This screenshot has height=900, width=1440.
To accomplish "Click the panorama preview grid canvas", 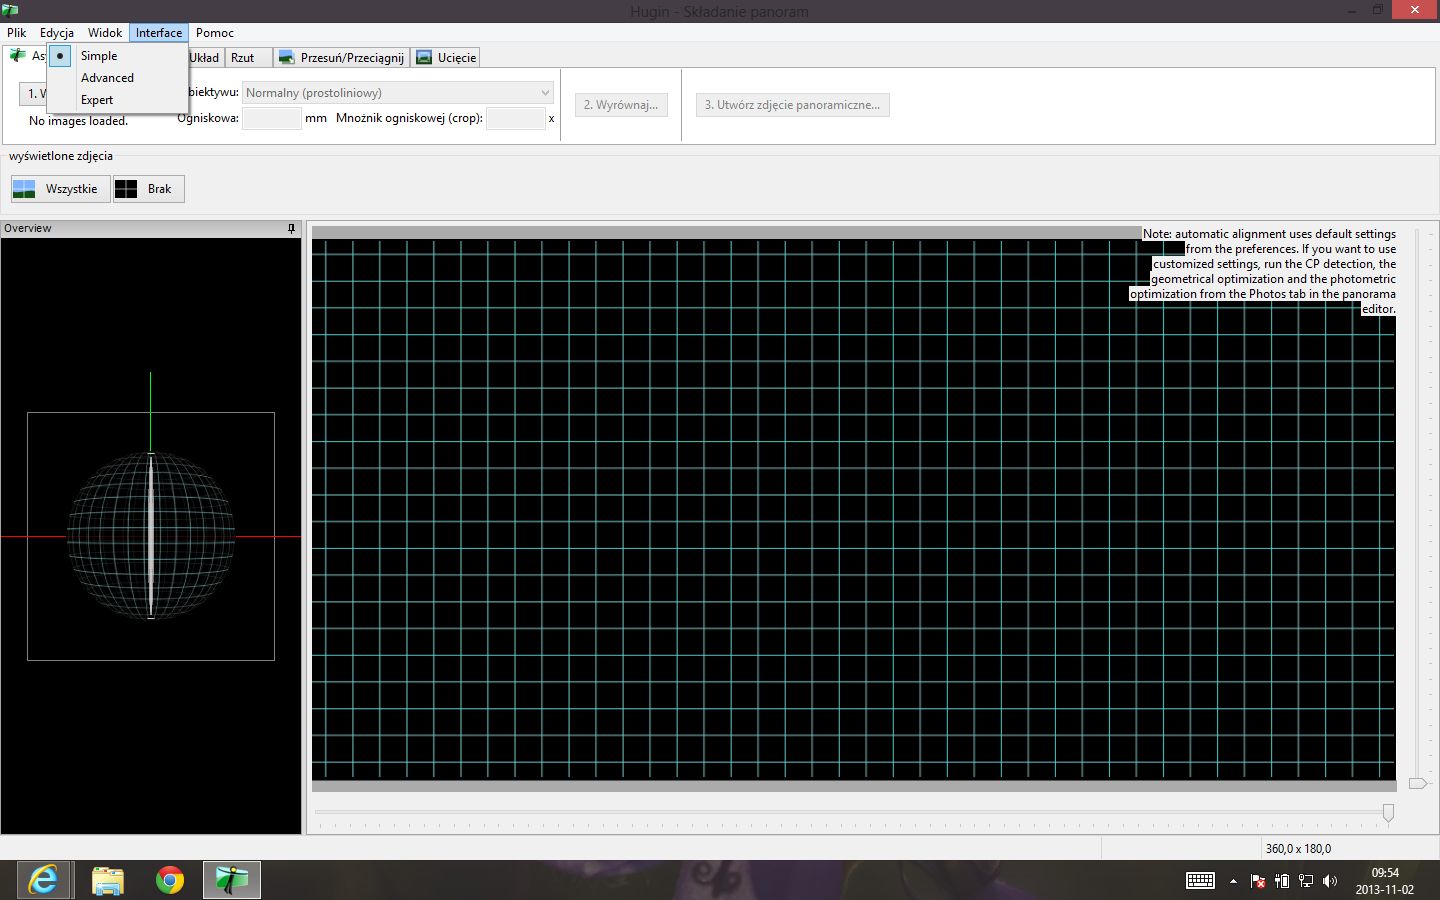I will tap(853, 510).
